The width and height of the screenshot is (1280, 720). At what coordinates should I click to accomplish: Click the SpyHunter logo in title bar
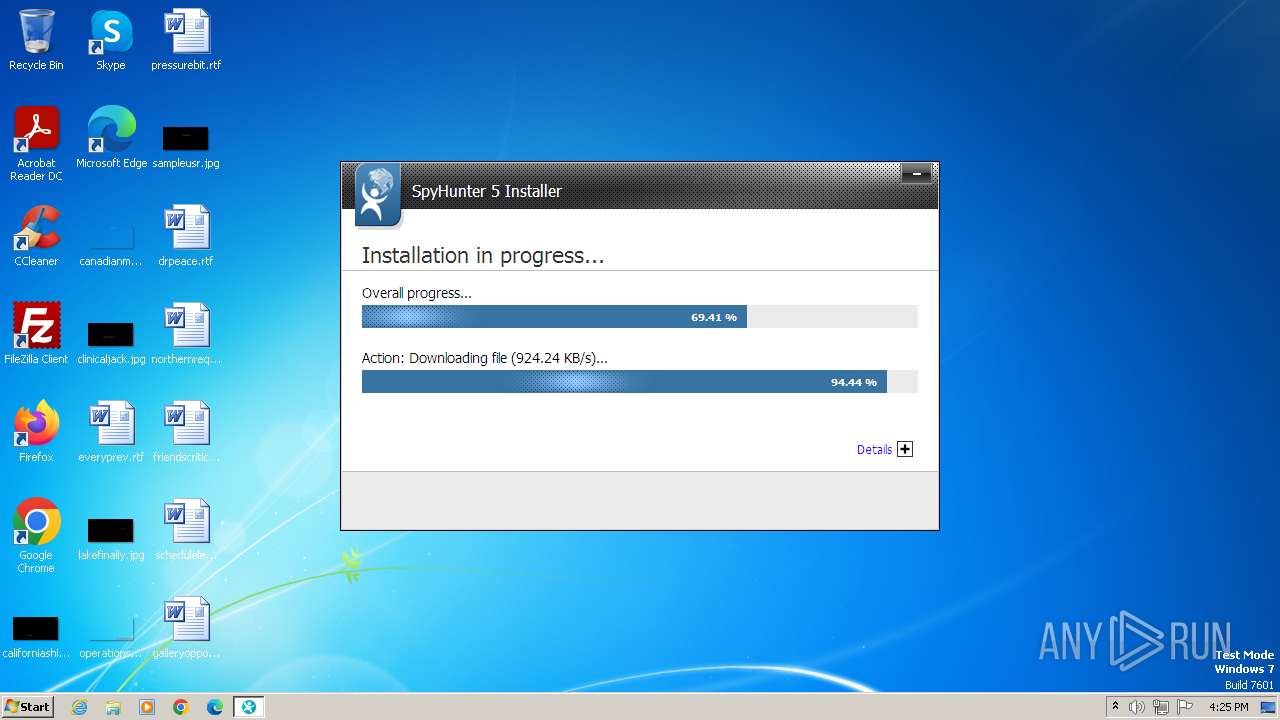(x=377, y=195)
